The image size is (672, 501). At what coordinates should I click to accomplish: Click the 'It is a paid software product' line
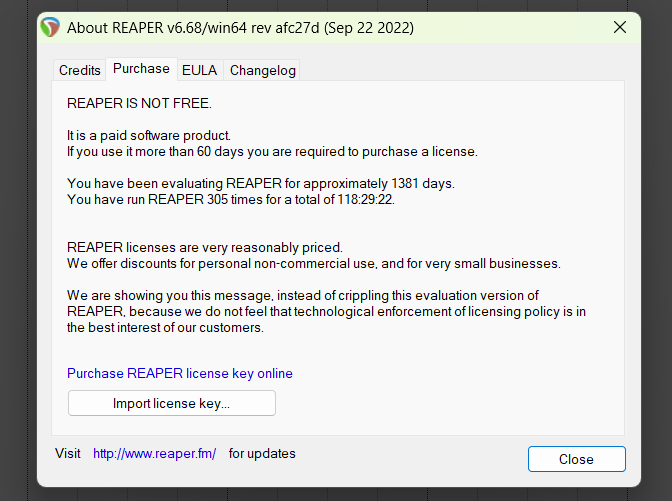click(x=149, y=135)
